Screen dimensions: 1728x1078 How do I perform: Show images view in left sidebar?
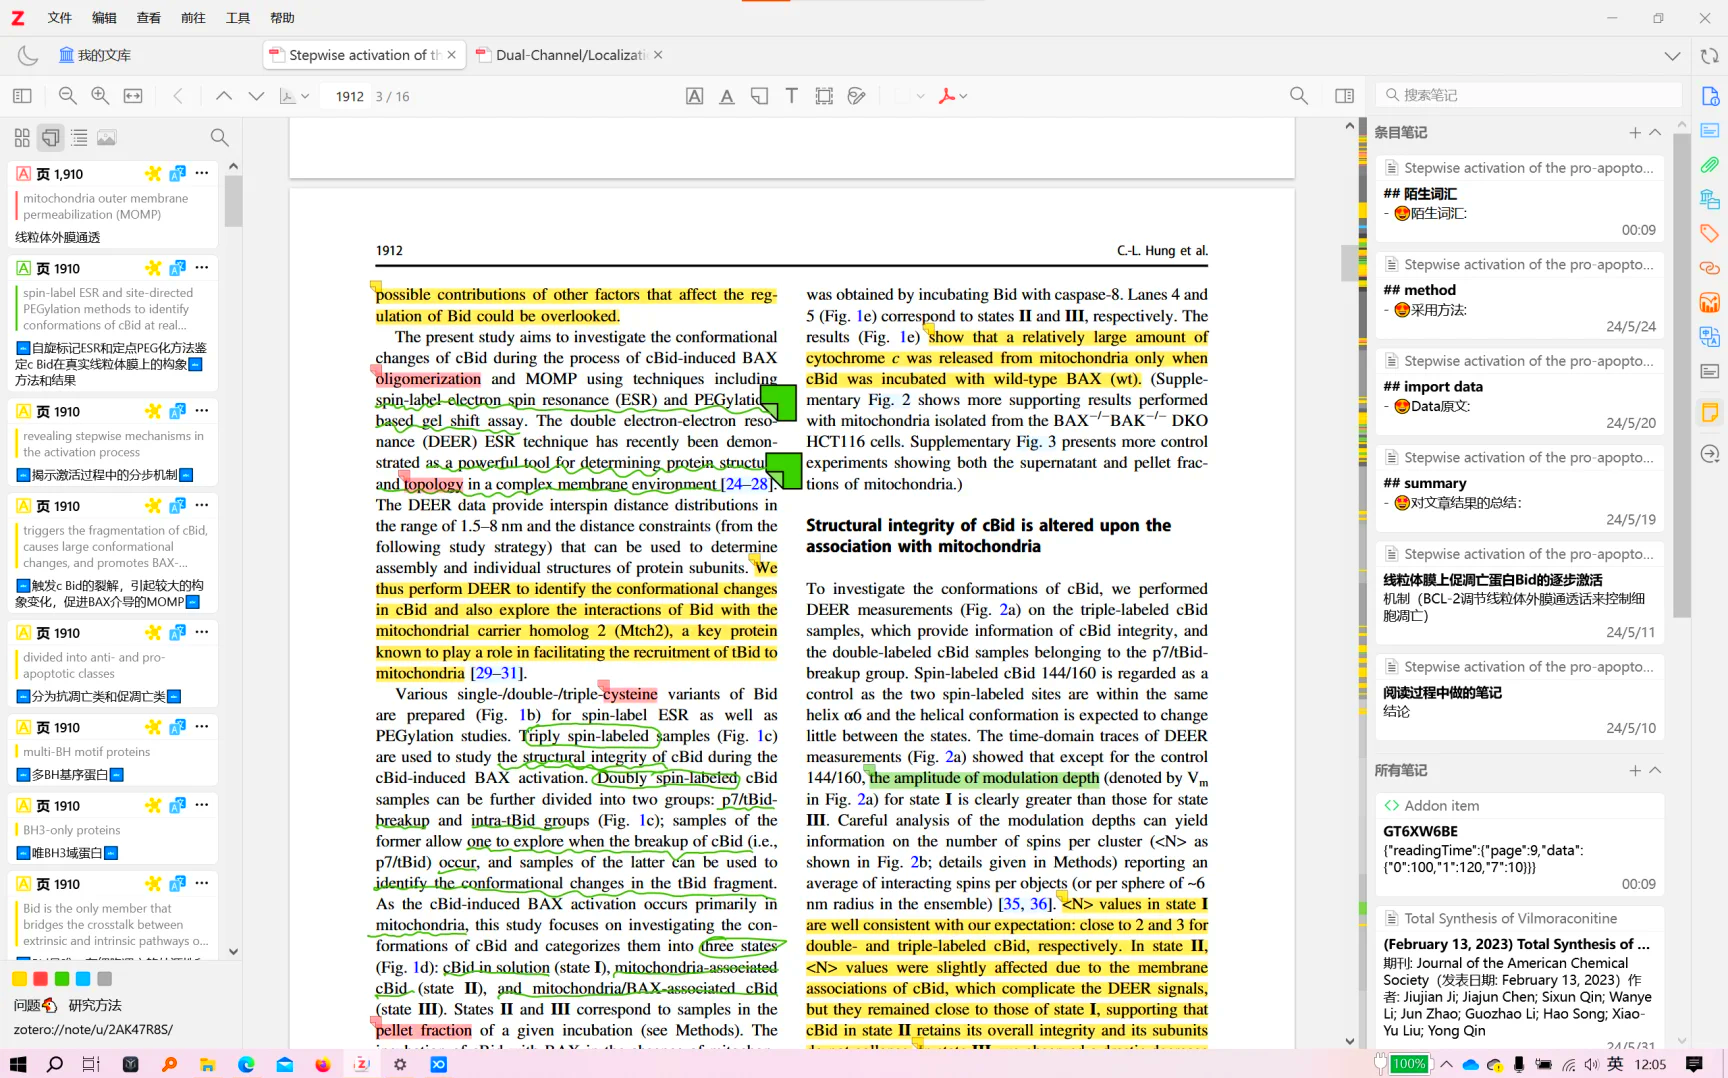tap(107, 137)
